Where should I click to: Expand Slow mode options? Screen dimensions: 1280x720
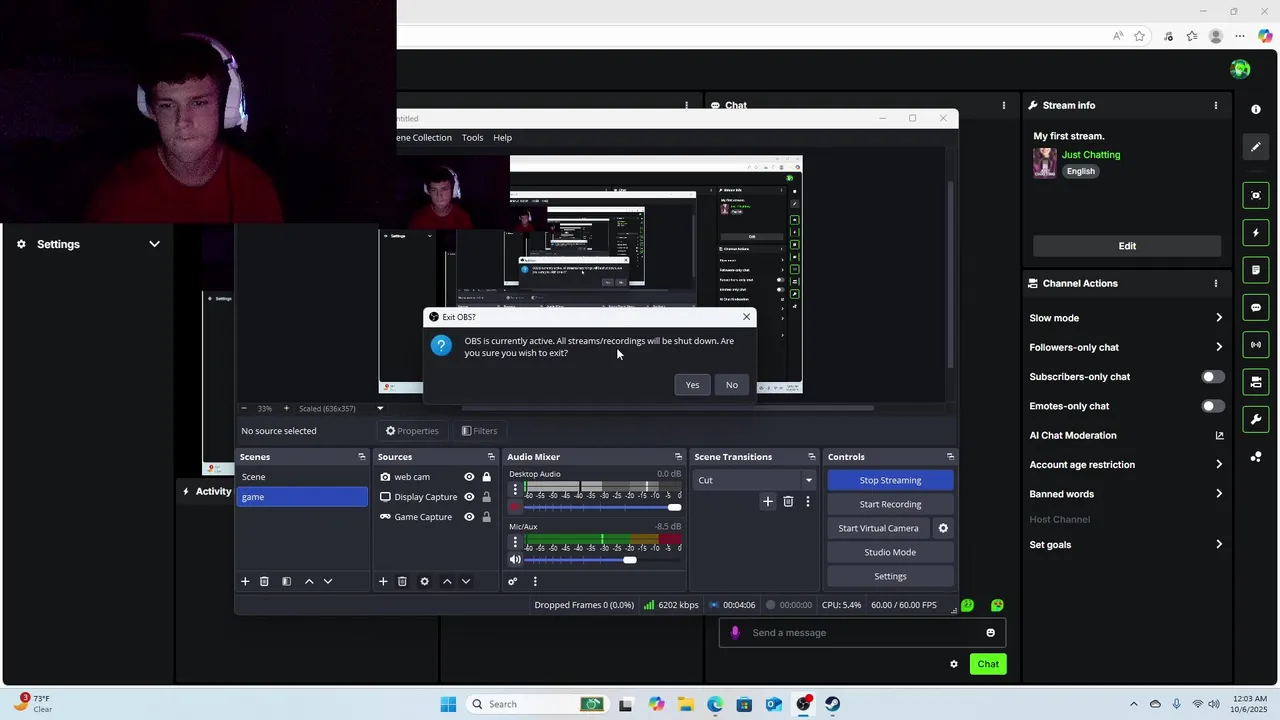[x=1219, y=318]
